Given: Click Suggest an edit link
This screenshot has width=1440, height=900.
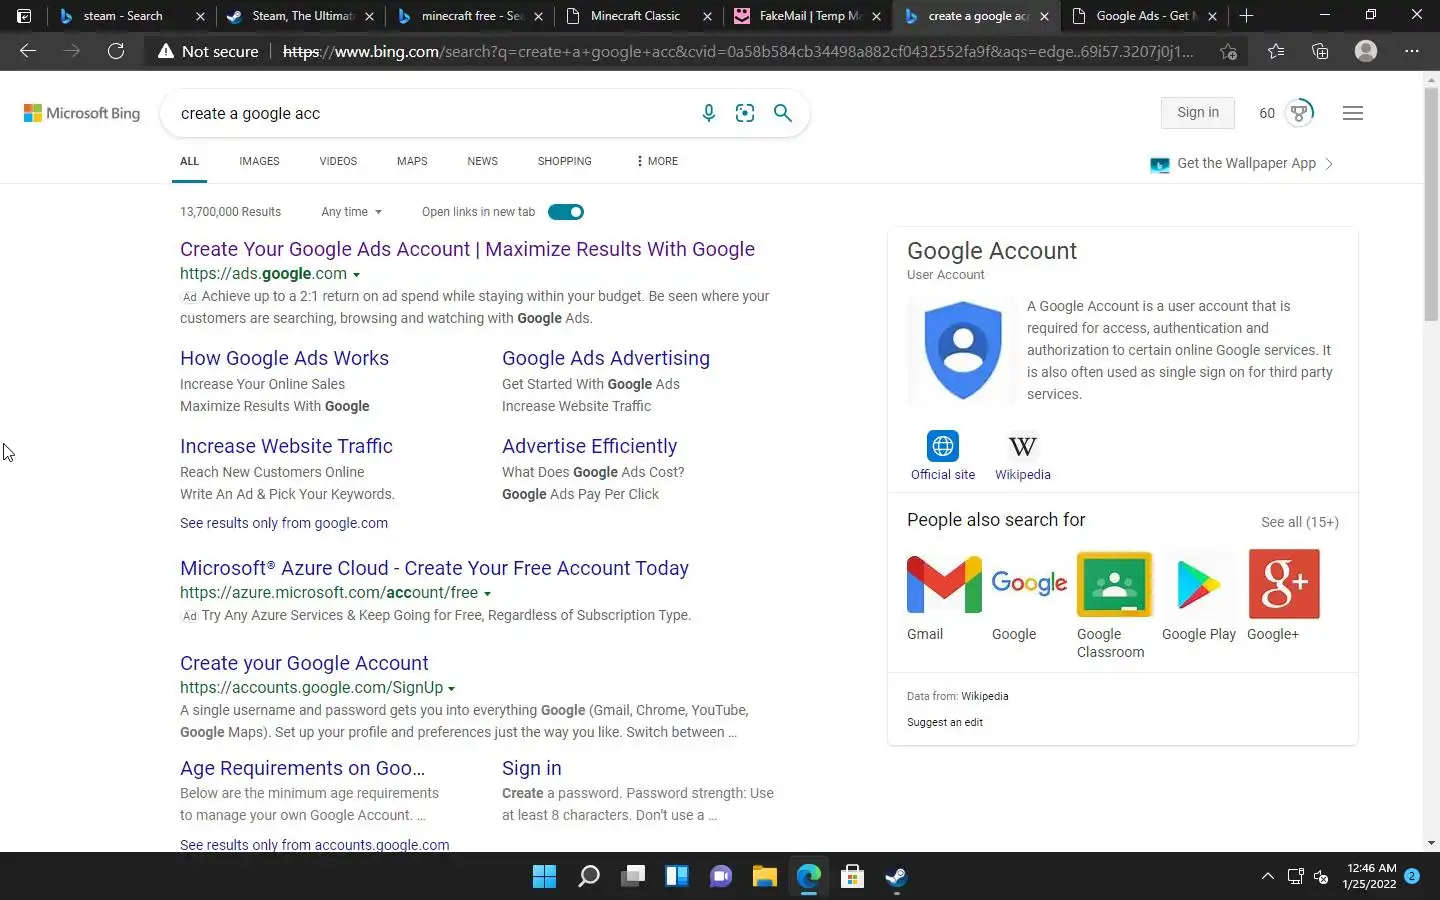Looking at the screenshot, I should click(944, 722).
